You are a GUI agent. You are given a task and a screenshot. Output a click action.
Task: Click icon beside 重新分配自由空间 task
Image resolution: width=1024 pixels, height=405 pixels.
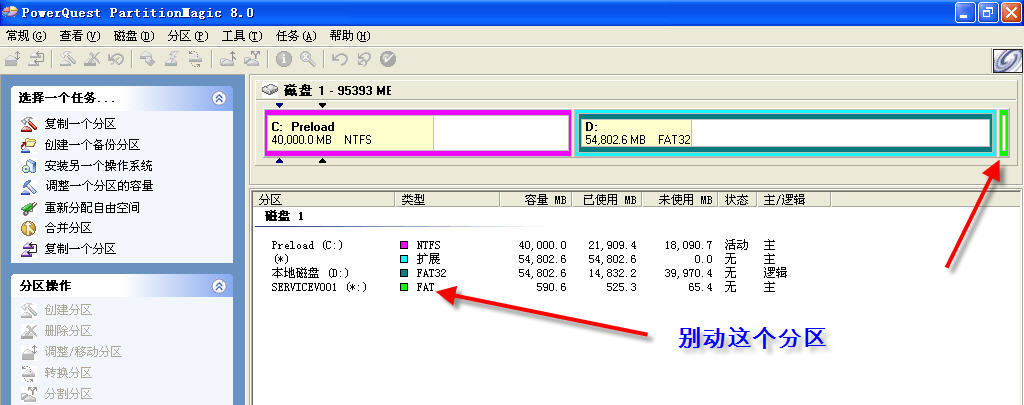28,208
